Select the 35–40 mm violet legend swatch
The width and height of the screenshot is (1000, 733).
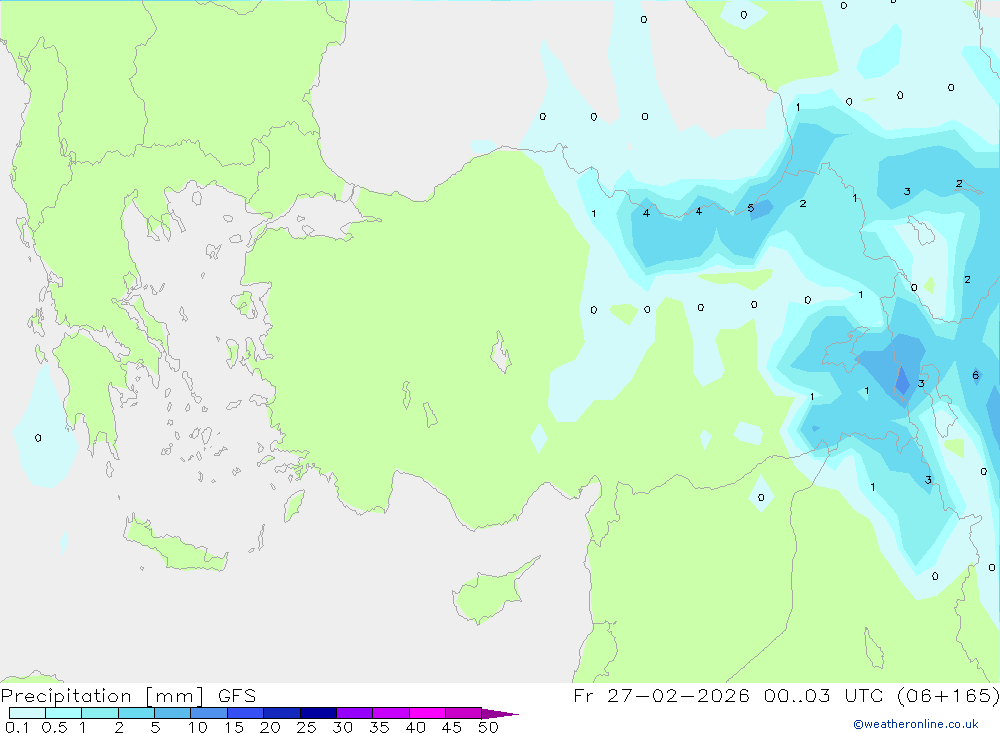tap(390, 713)
